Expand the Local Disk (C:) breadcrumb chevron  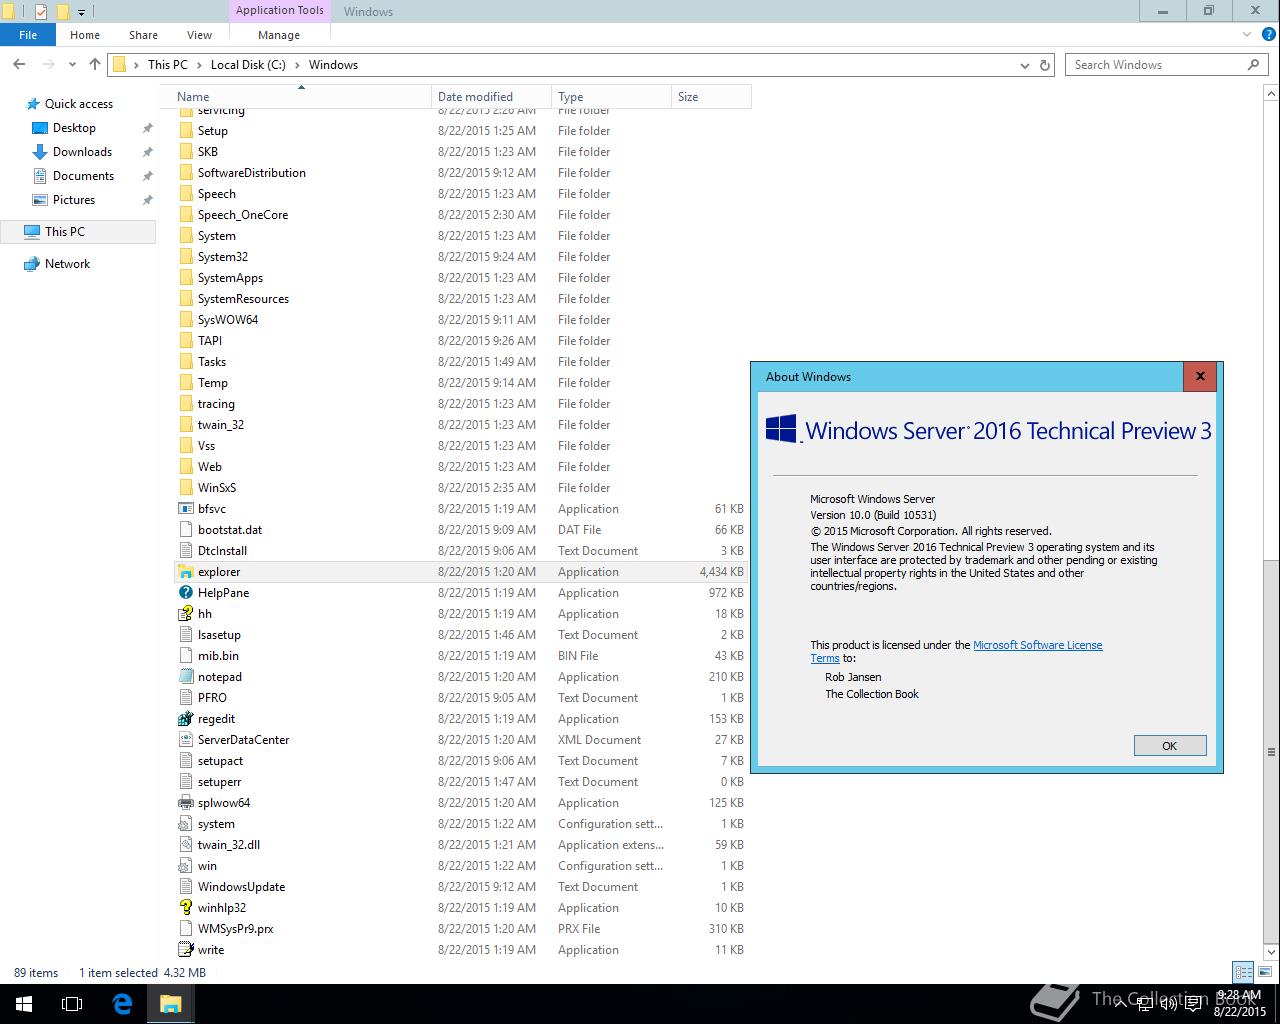(x=296, y=65)
